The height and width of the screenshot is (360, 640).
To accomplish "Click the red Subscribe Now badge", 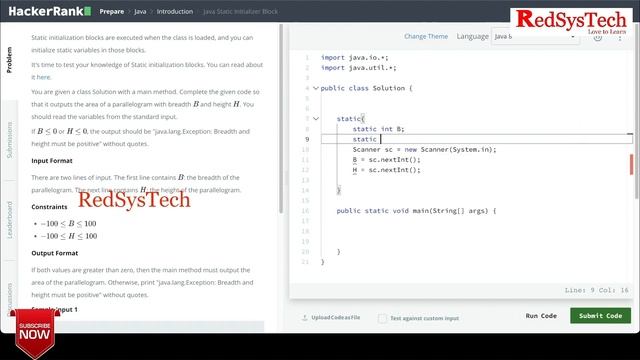I will pos(35,333).
